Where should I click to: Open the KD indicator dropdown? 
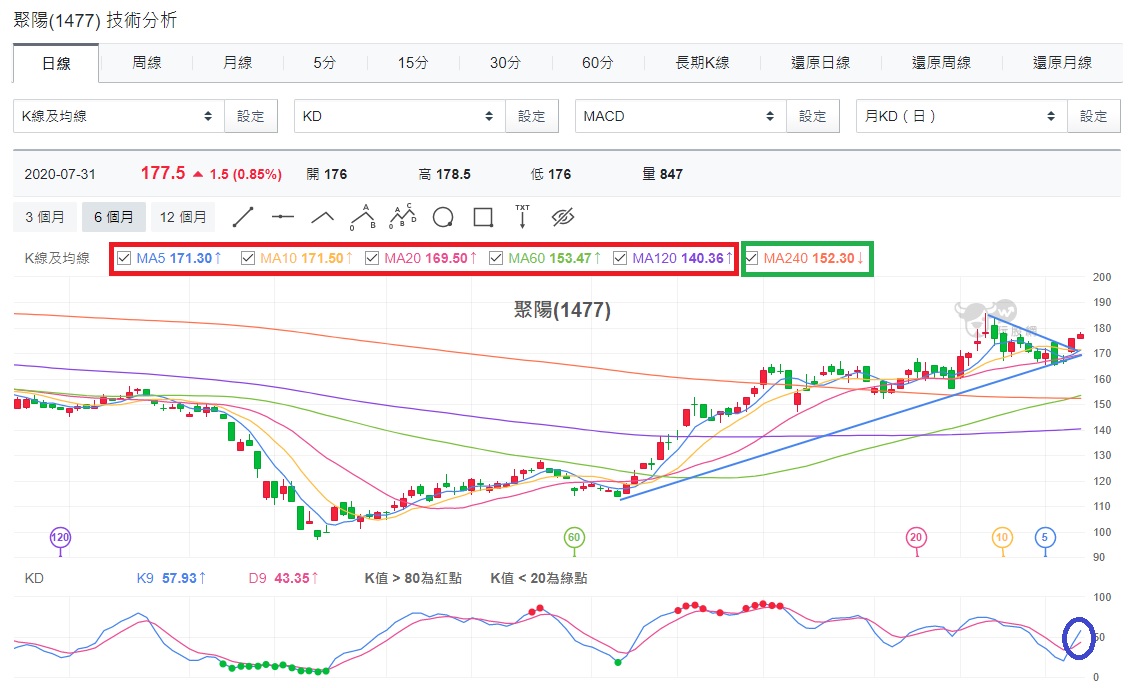(400, 116)
